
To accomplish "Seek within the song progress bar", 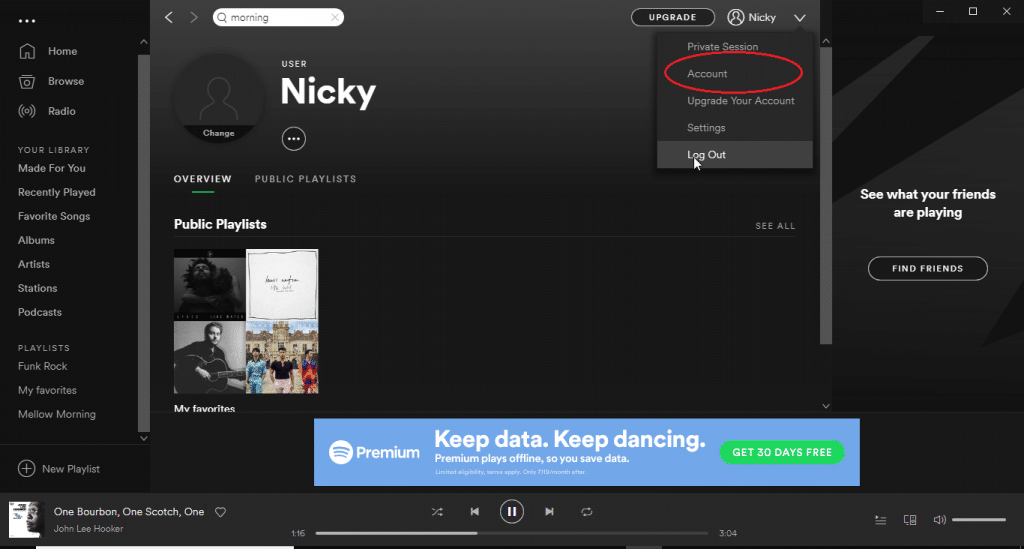I will [511, 533].
